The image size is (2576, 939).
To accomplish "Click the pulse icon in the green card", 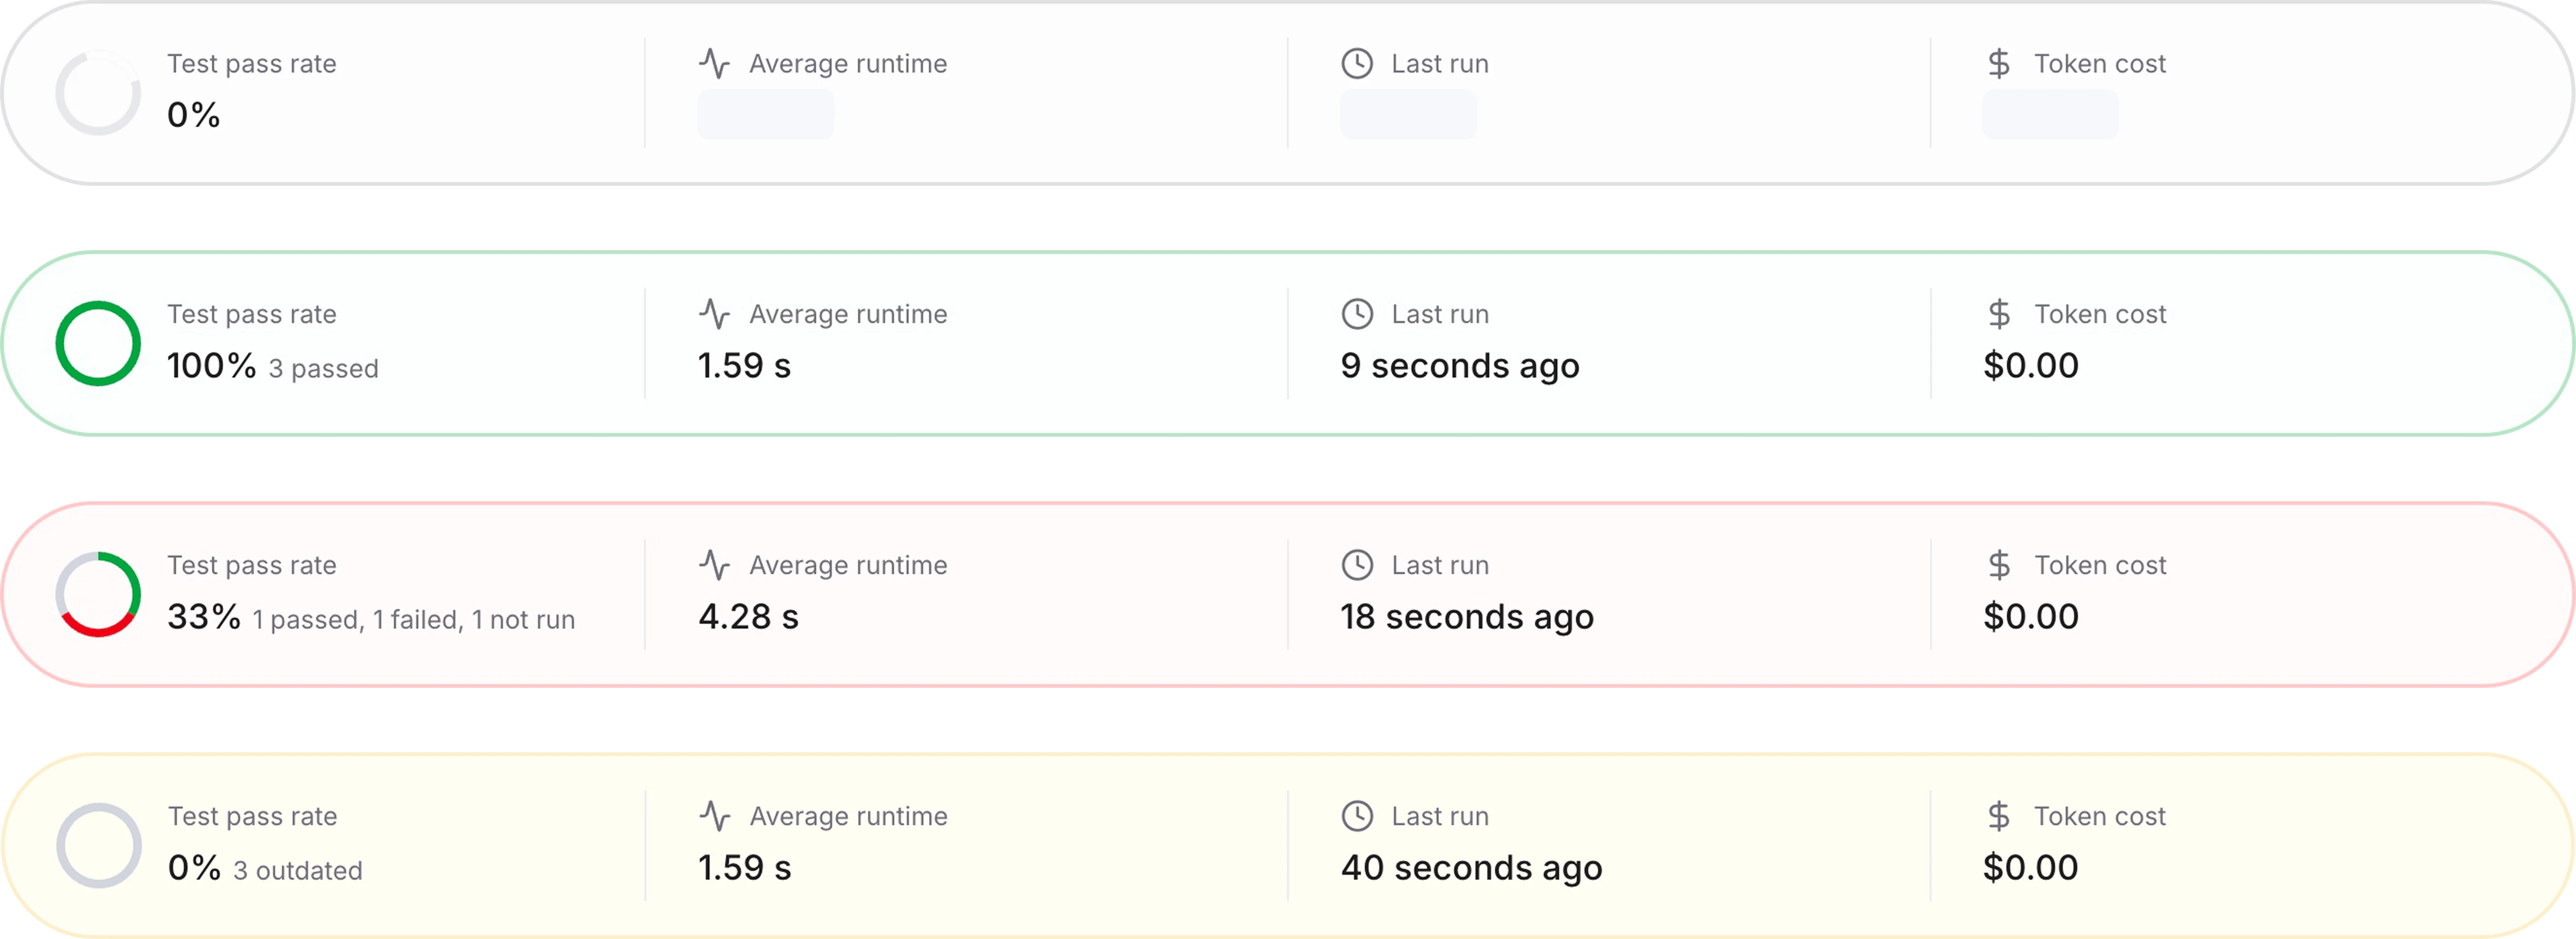I will [714, 314].
